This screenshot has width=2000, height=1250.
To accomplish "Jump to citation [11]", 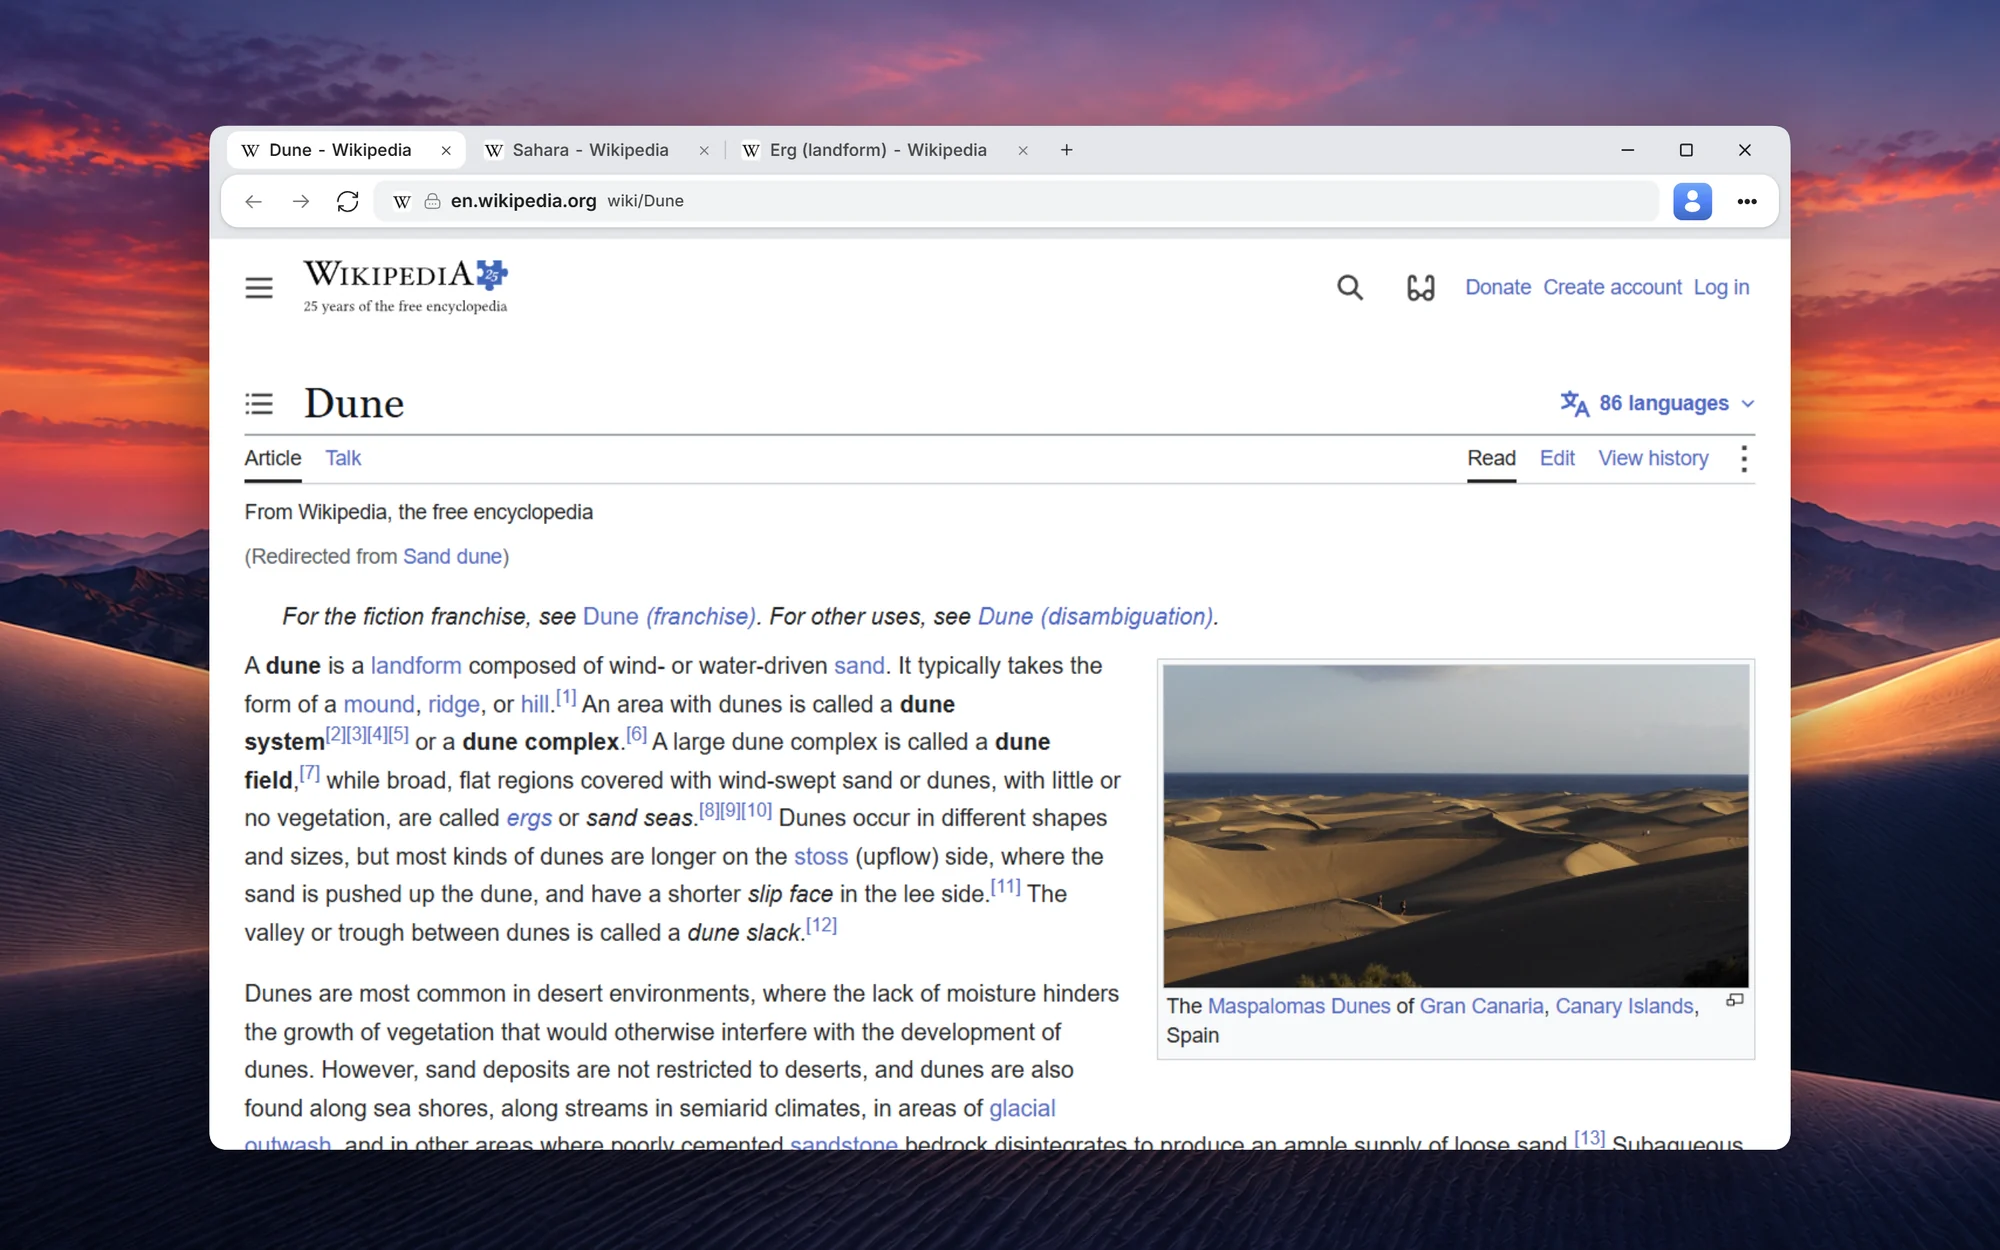I will pos(1006,887).
